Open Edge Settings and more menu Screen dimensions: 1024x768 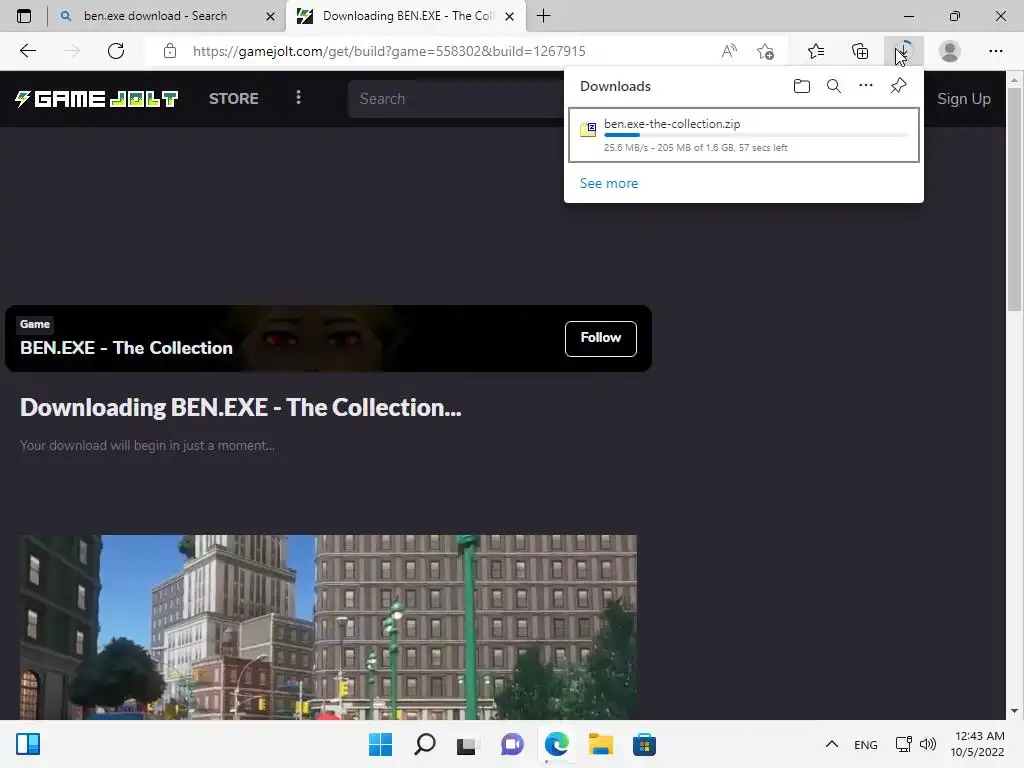click(995, 51)
